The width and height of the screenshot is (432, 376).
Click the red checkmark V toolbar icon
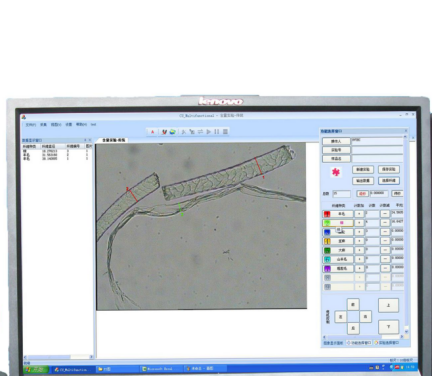164,132
